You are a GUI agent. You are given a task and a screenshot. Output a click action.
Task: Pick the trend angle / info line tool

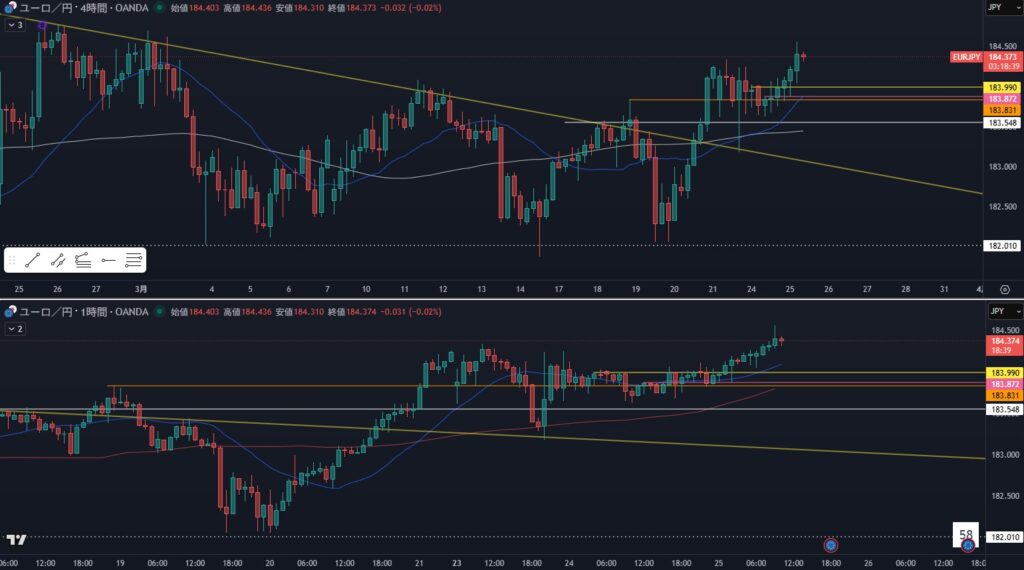click(83, 260)
